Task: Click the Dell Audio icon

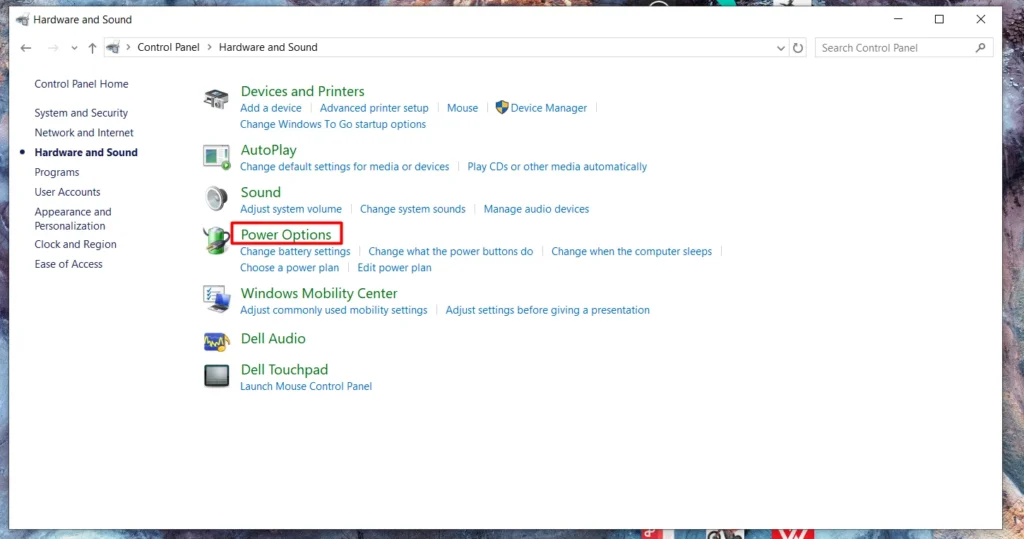Action: coord(216,342)
